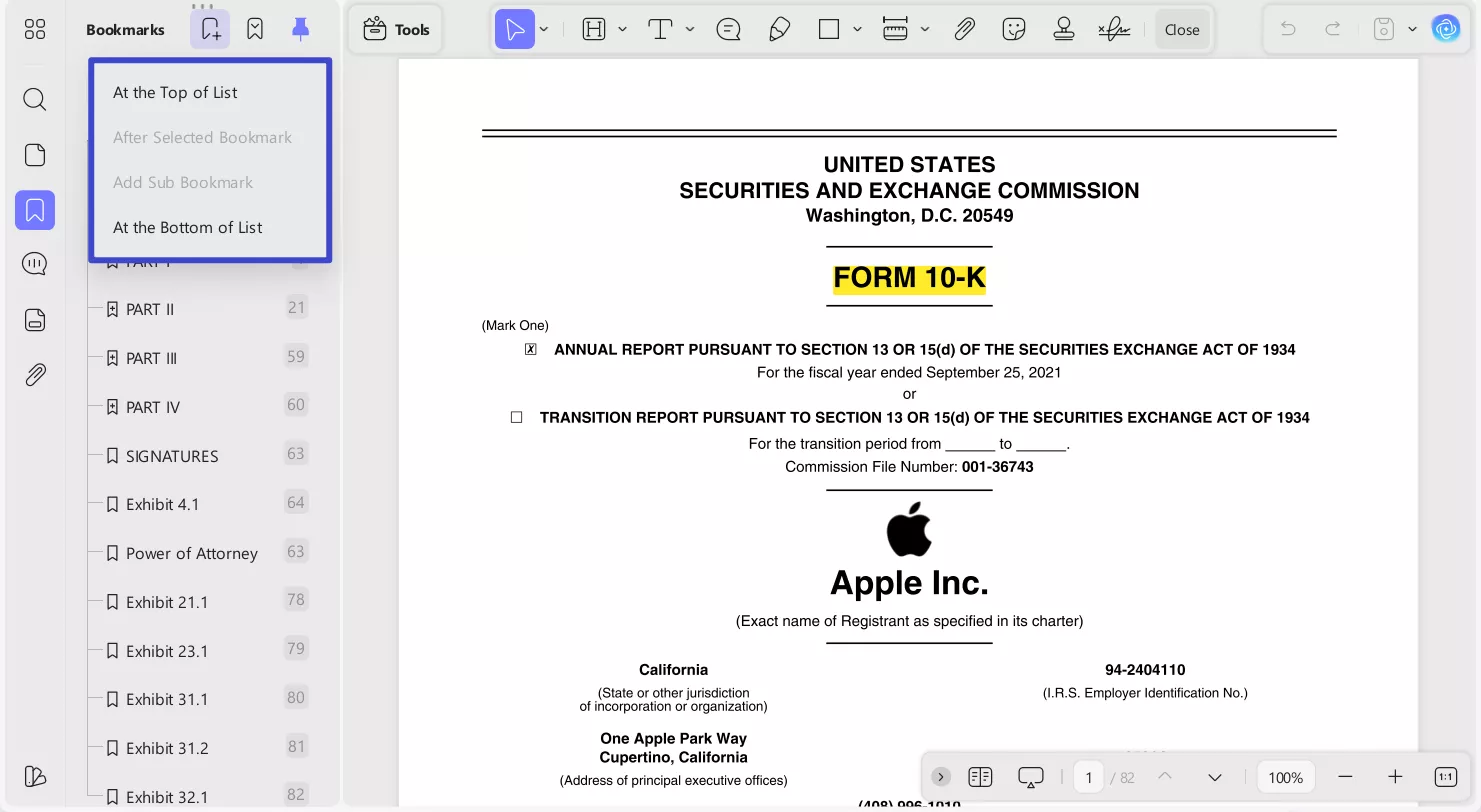Open the zoom level 100% dropdown
Viewport: 1481px width, 812px height.
click(1285, 776)
